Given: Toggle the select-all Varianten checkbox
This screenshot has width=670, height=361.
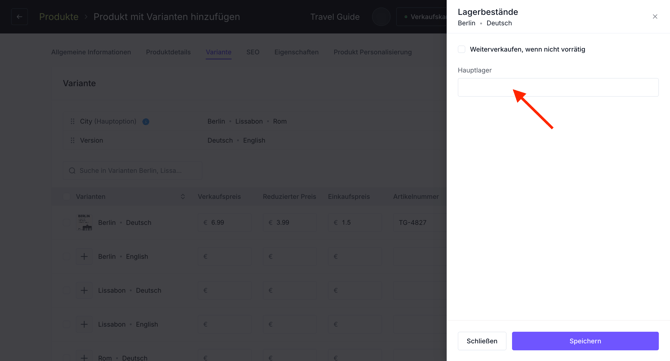Looking at the screenshot, I should 66,197.
